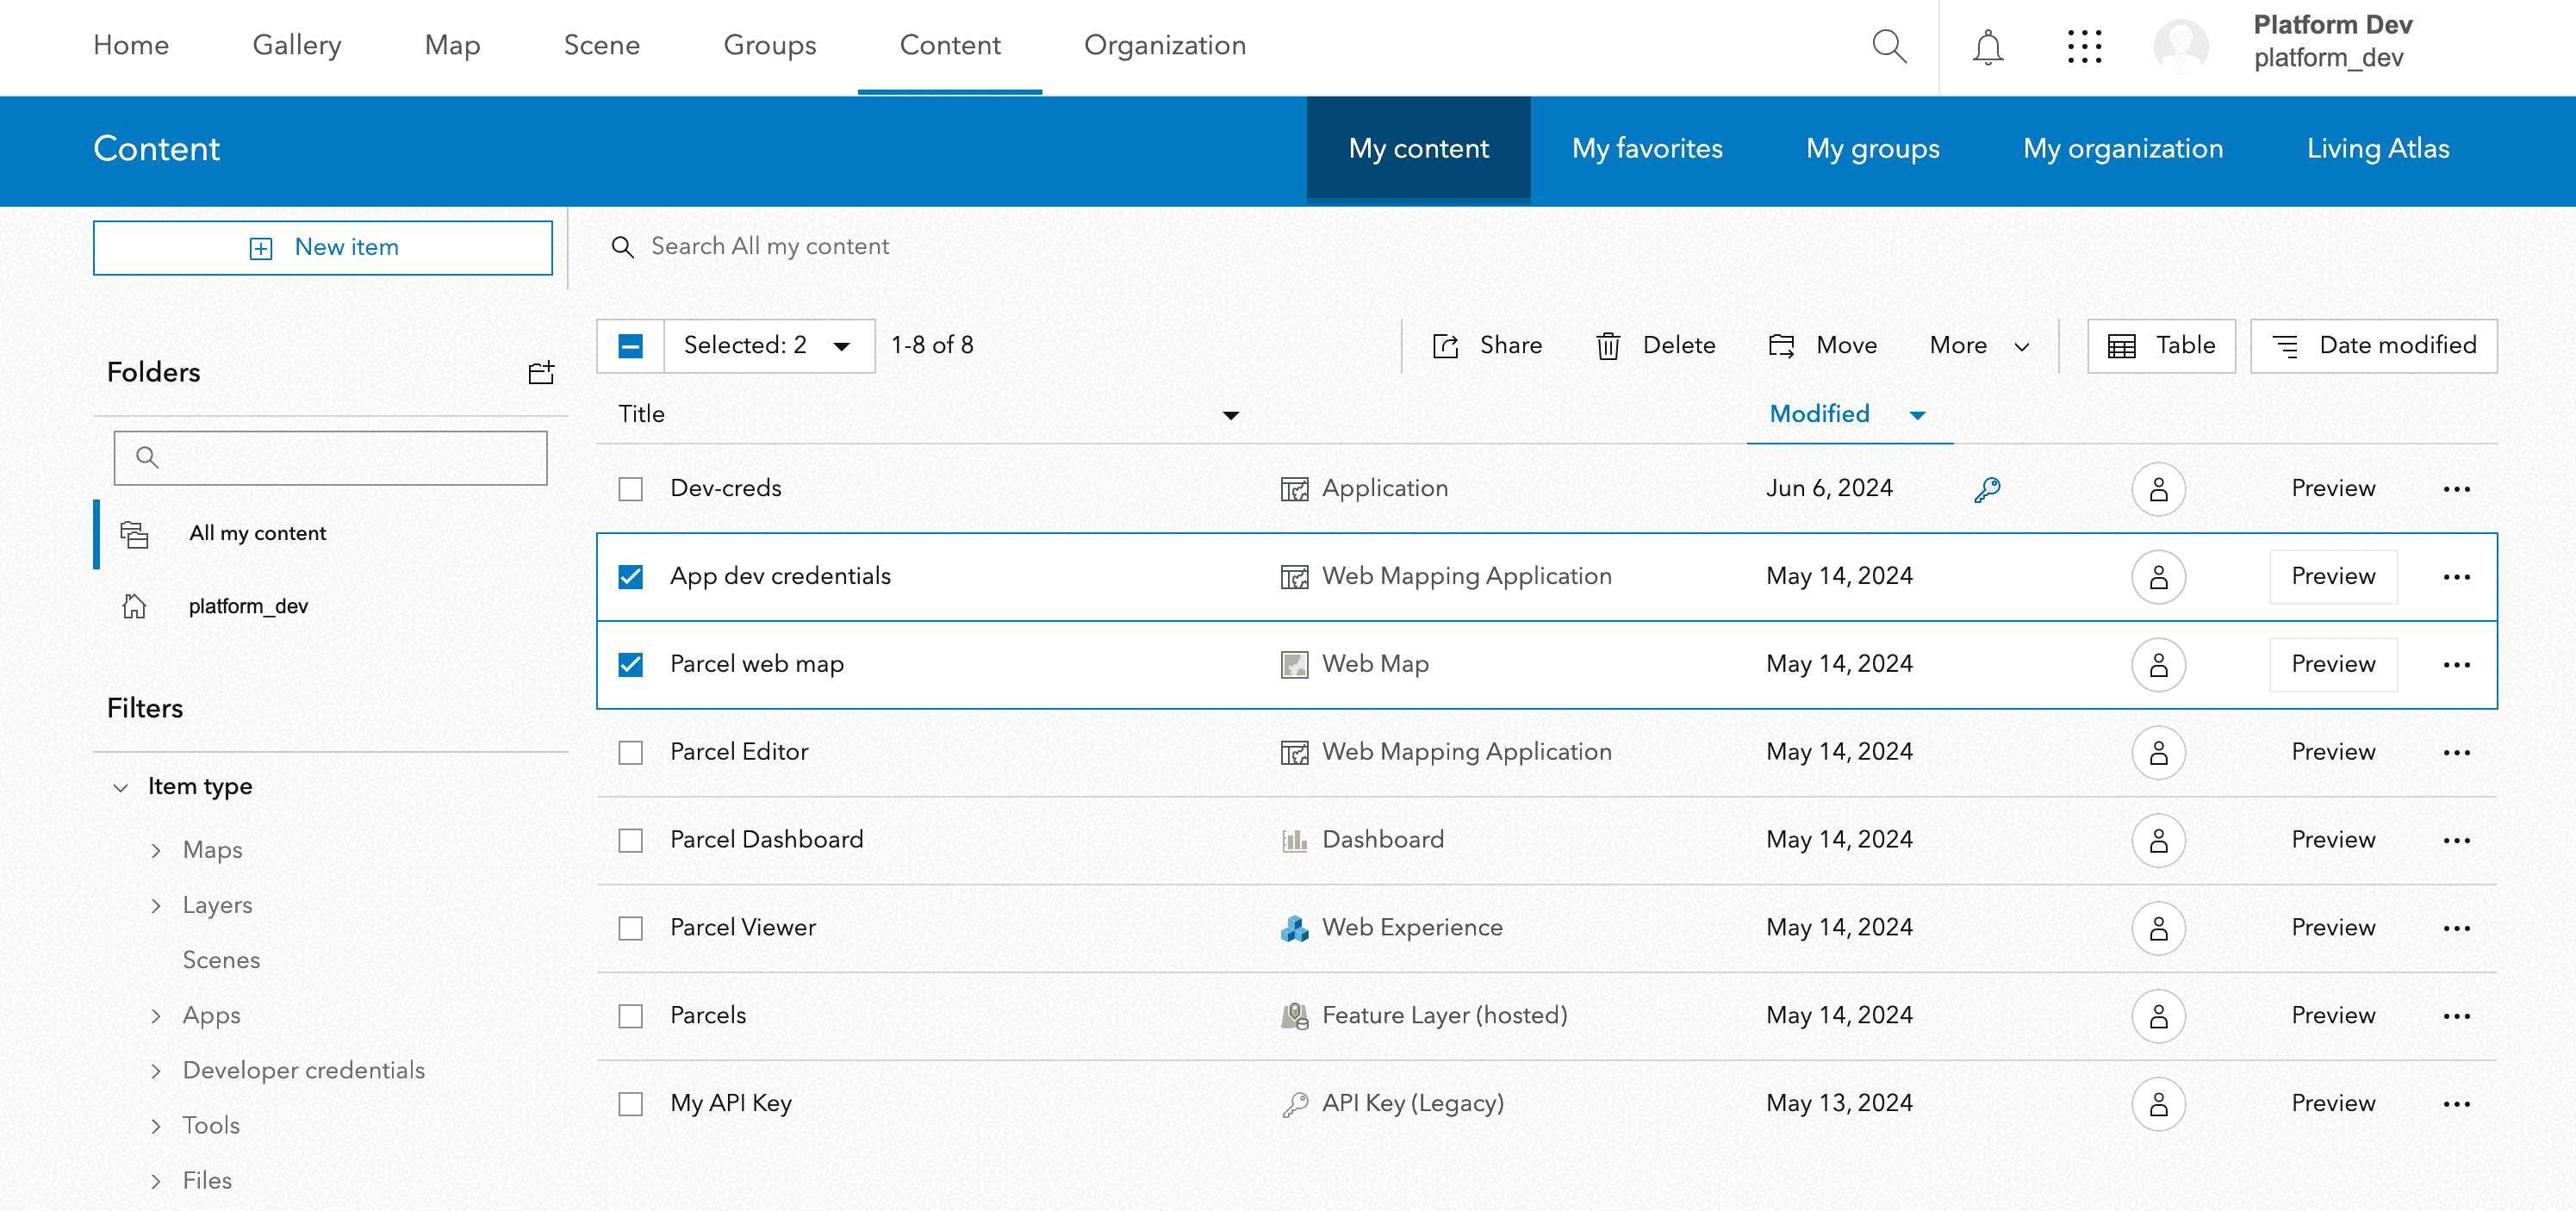The height and width of the screenshot is (1211, 2576).
Task: Open the owner avatar for Parcel Dashboard
Action: point(2158,840)
